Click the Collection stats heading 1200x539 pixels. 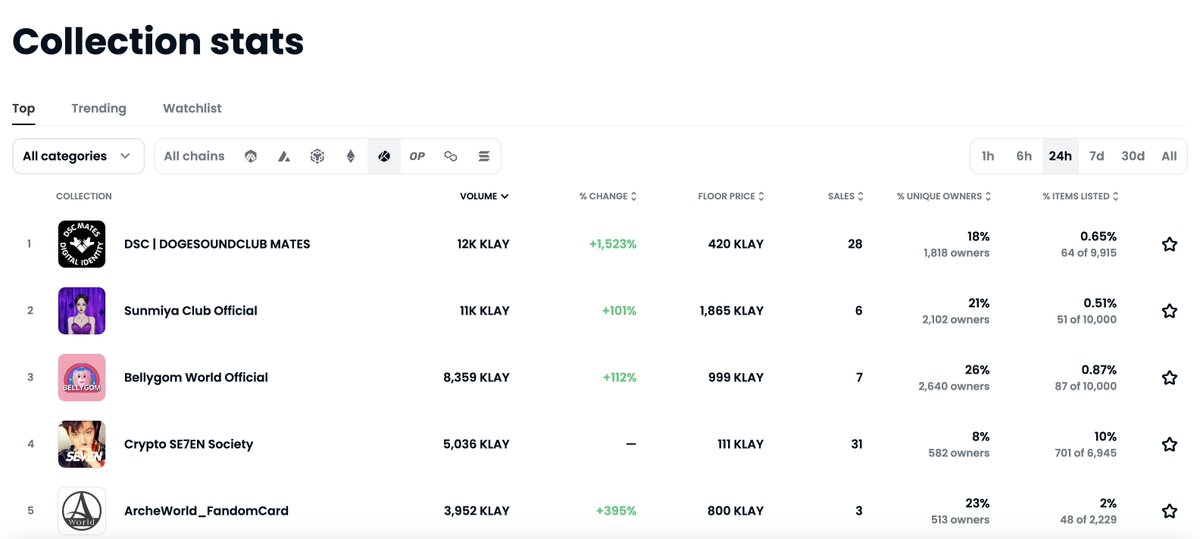click(158, 42)
